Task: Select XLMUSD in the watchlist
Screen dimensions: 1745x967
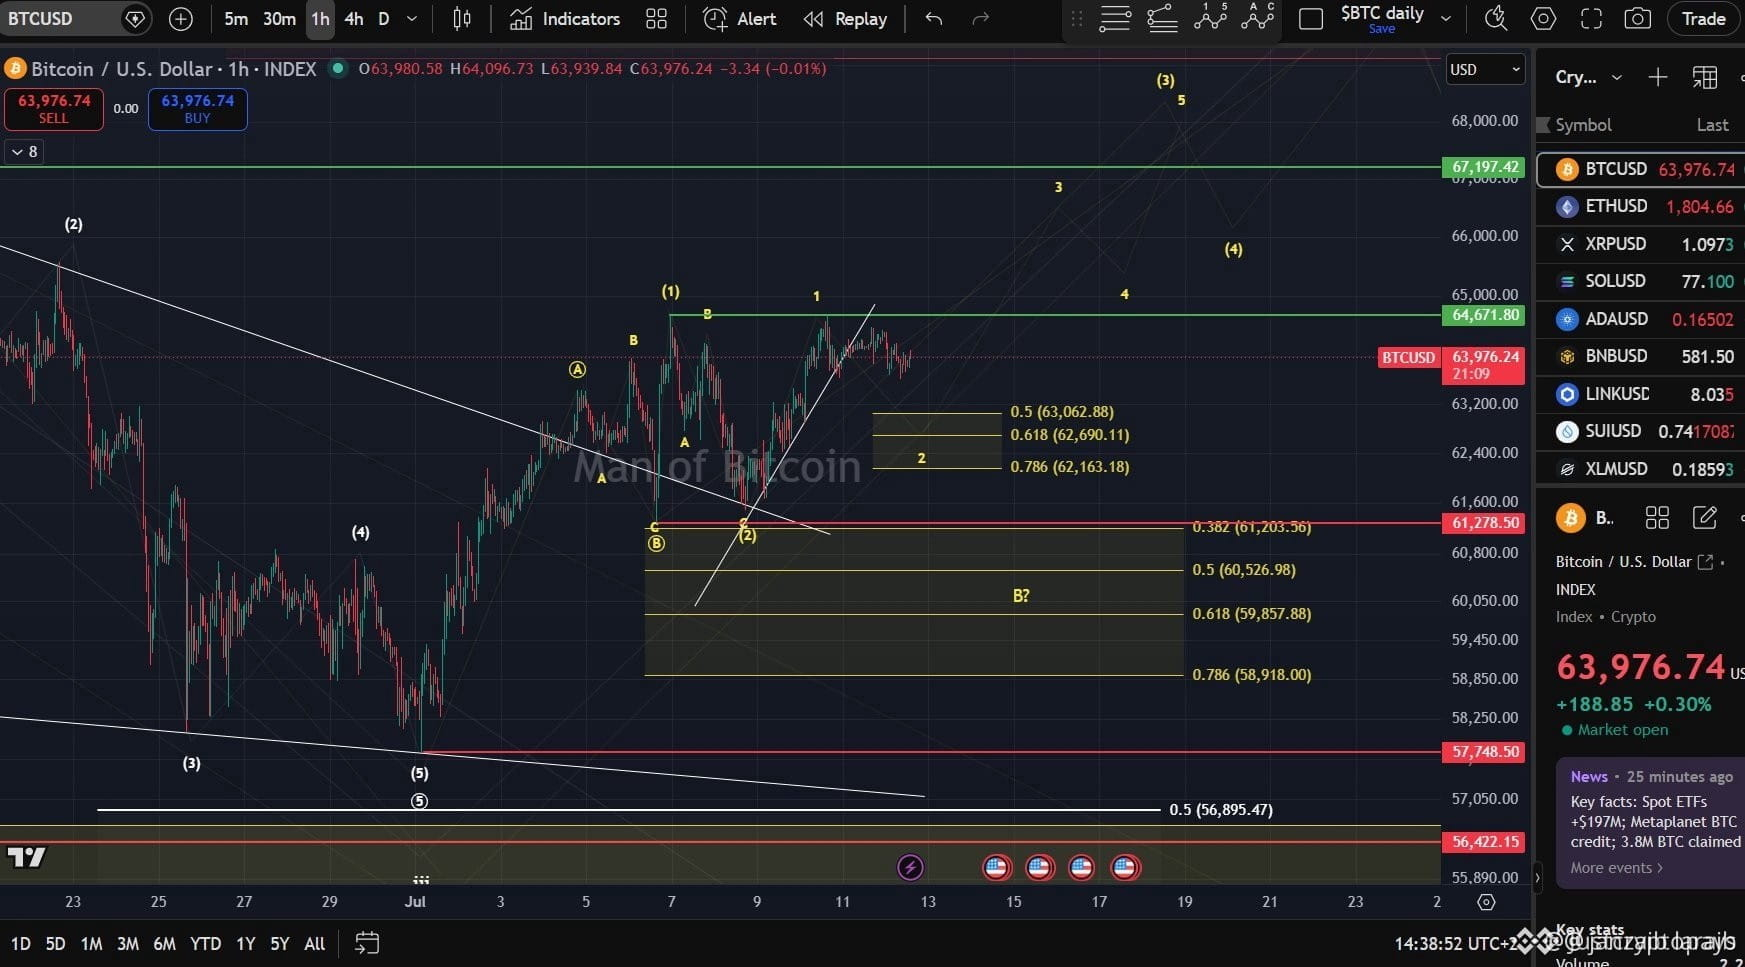Action: pyautogui.click(x=1641, y=469)
